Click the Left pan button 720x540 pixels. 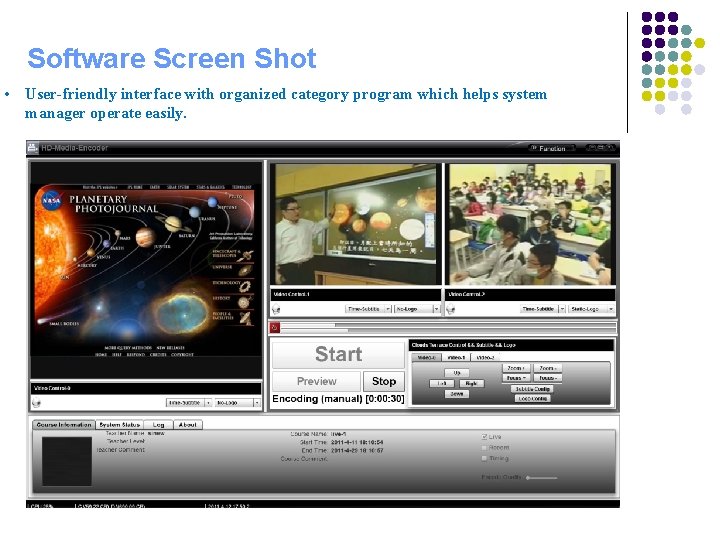[x=442, y=383]
